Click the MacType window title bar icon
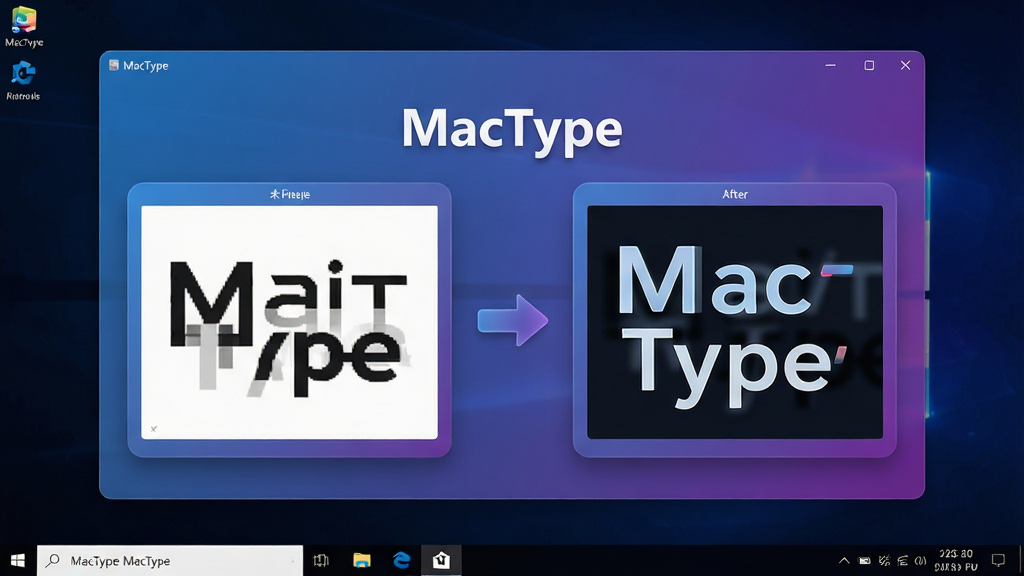 (114, 65)
